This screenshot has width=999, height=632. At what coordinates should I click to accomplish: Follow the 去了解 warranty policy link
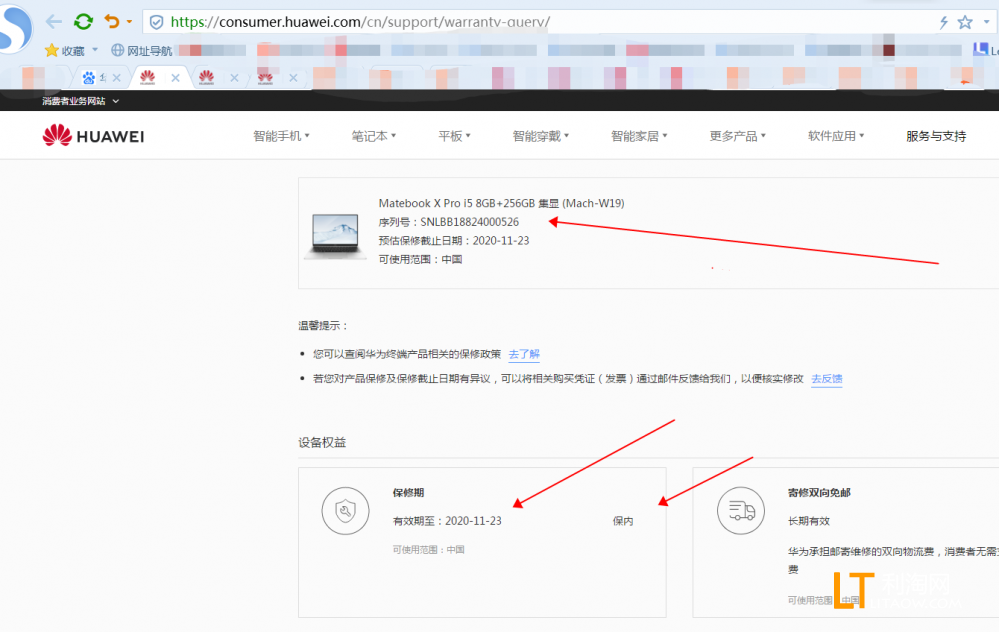(524, 354)
